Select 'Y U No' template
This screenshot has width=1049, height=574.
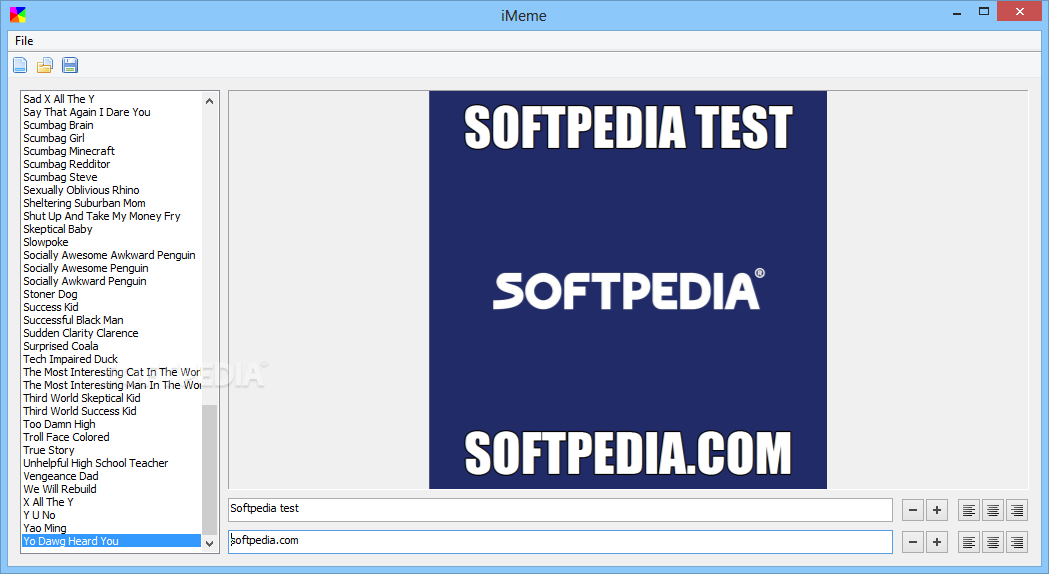click(x=39, y=516)
